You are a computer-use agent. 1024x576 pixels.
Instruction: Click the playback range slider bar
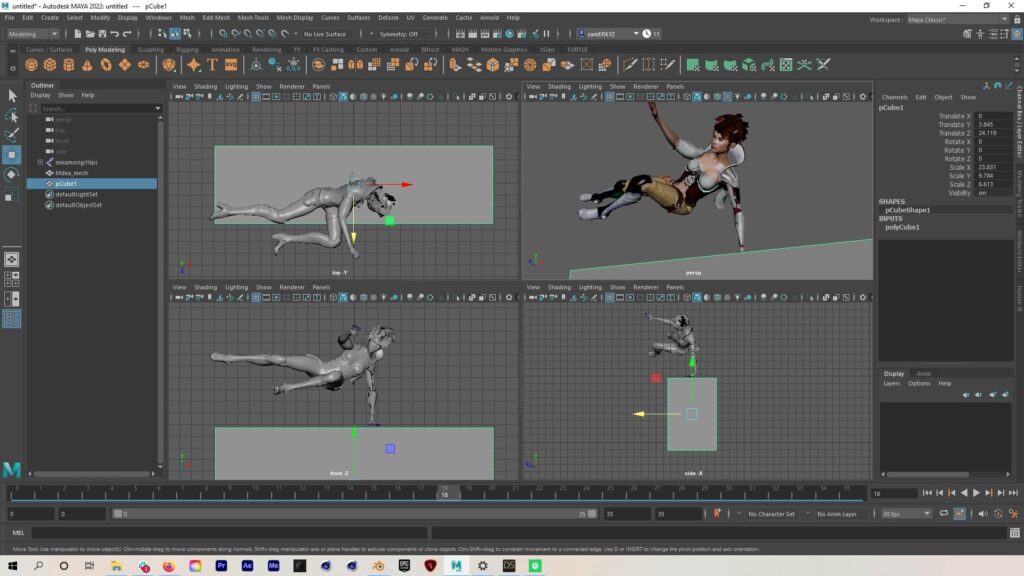click(x=355, y=514)
